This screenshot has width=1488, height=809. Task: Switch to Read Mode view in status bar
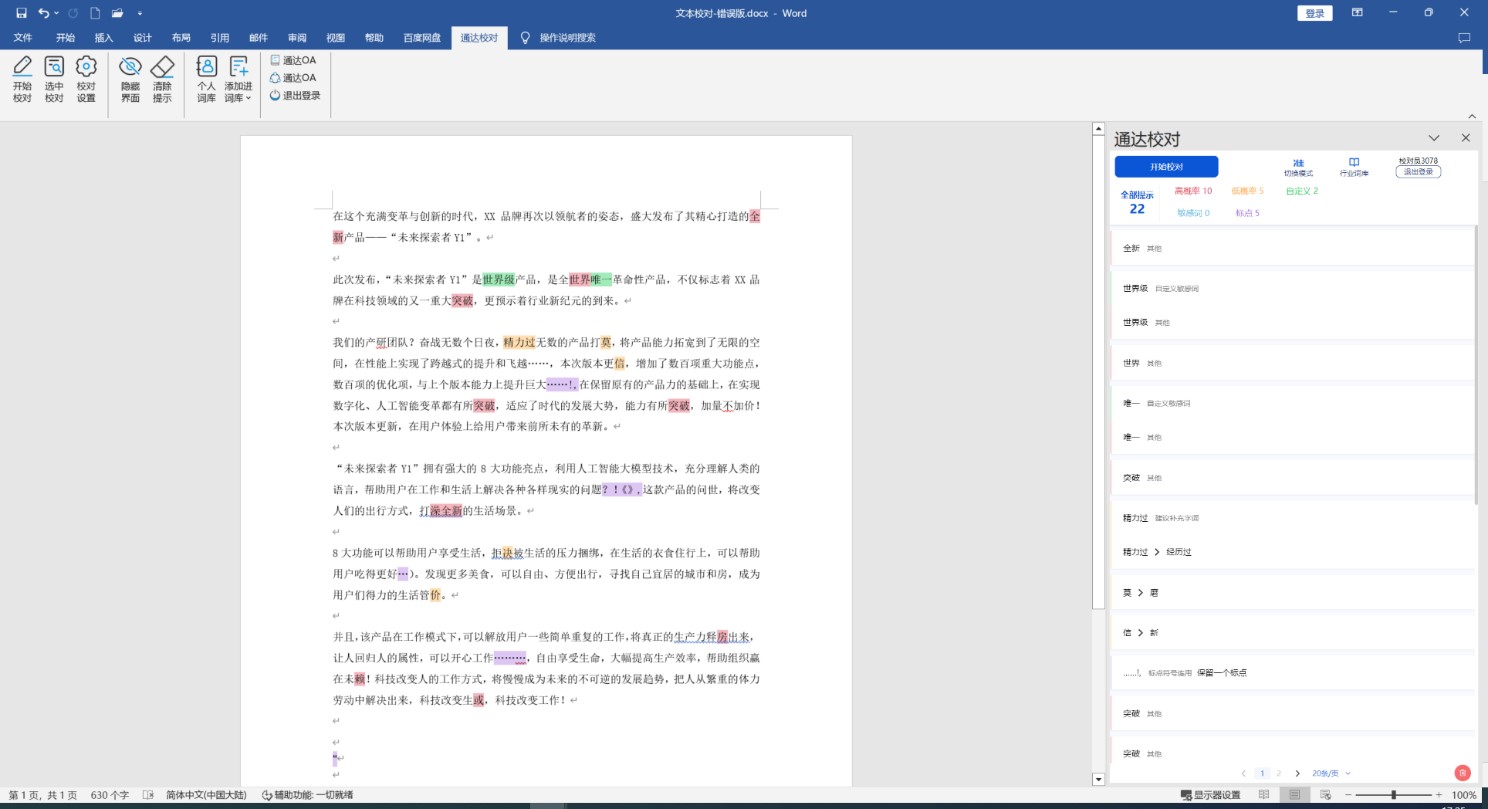(1264, 795)
